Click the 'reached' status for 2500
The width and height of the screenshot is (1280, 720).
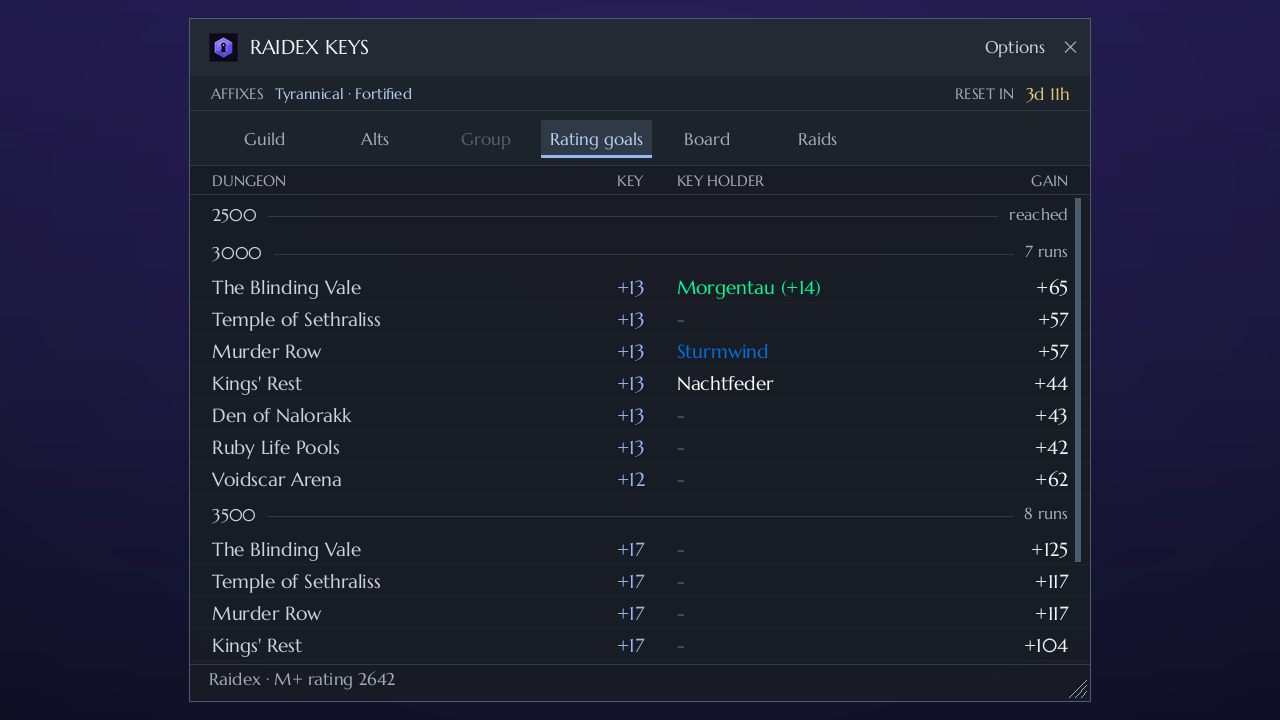[x=1038, y=215]
